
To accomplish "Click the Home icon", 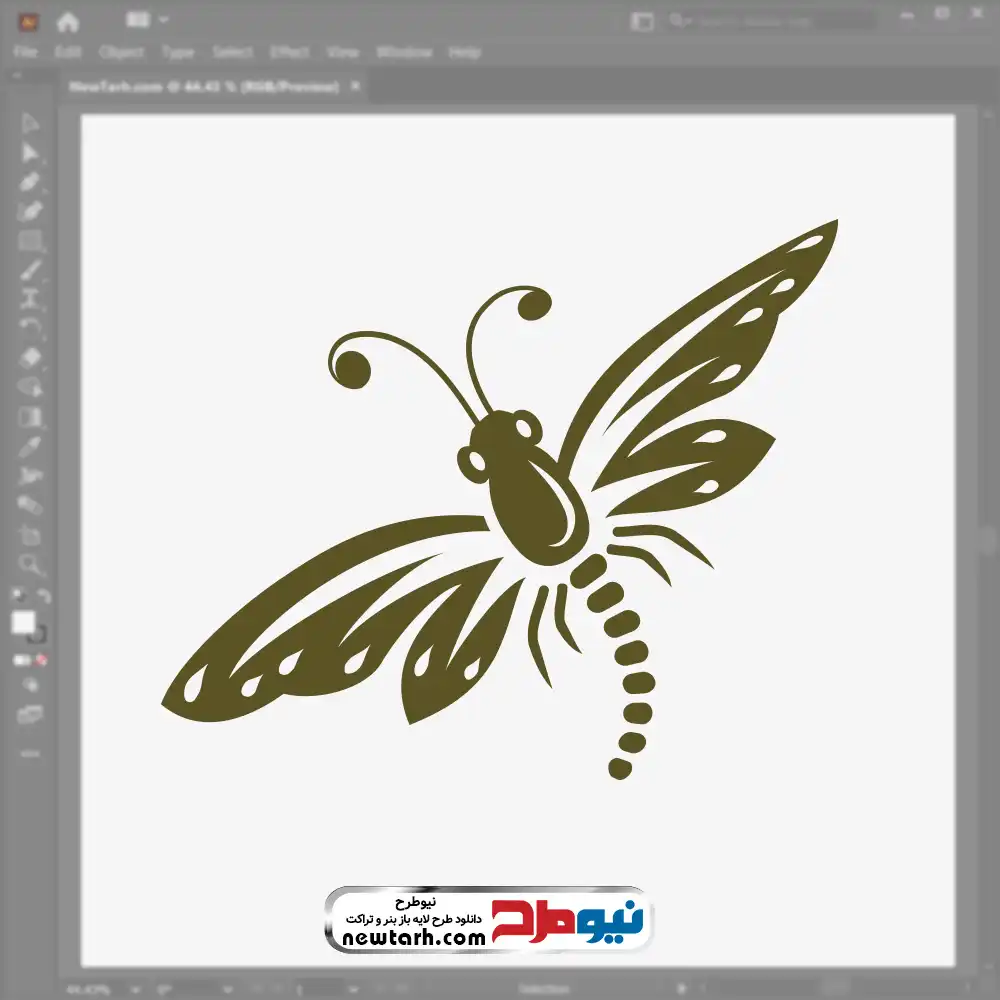I will 68,21.
